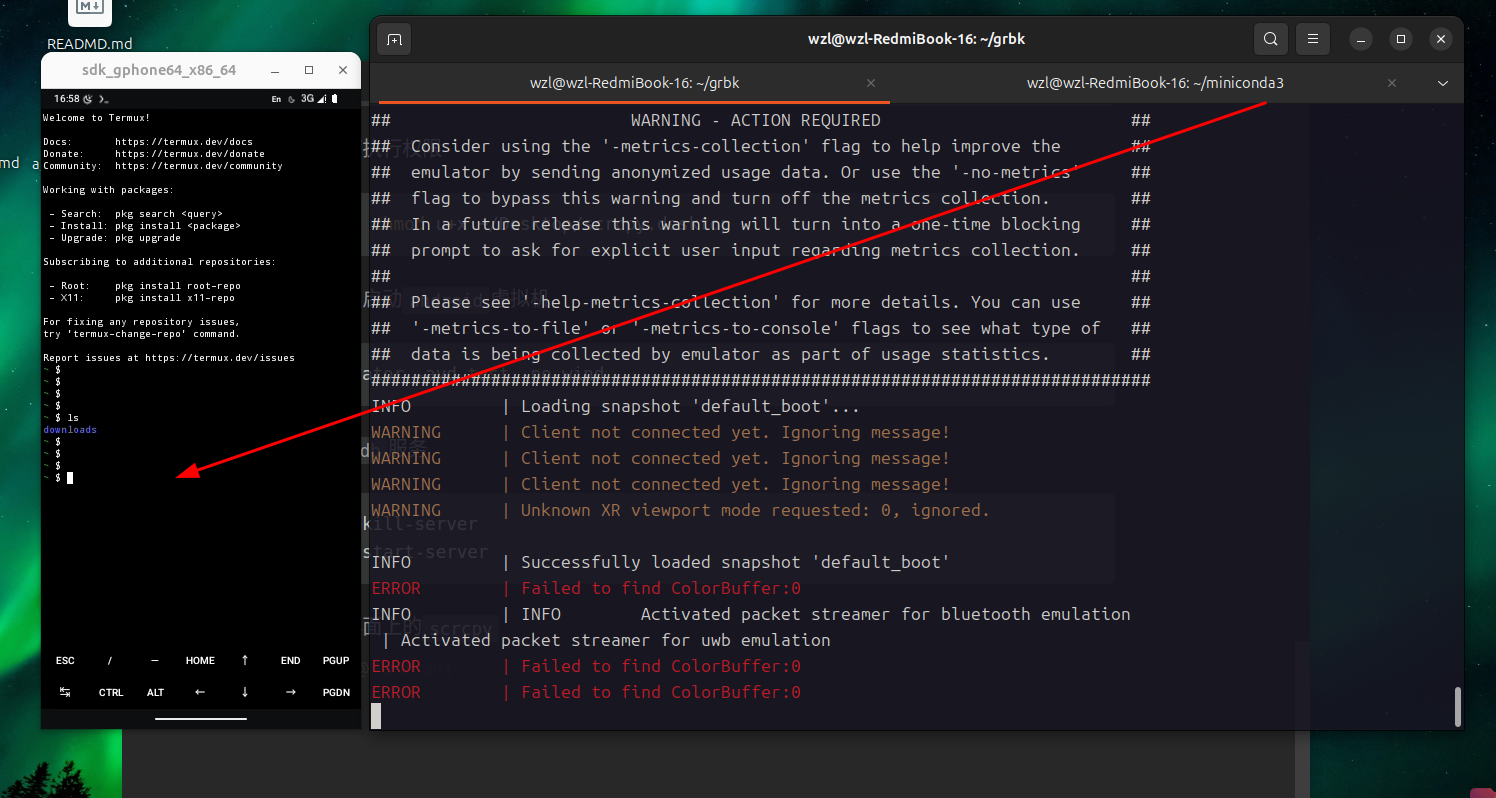Tap the Tab key icon in Termux
Viewport: 1496px width, 798px height.
(x=65, y=692)
